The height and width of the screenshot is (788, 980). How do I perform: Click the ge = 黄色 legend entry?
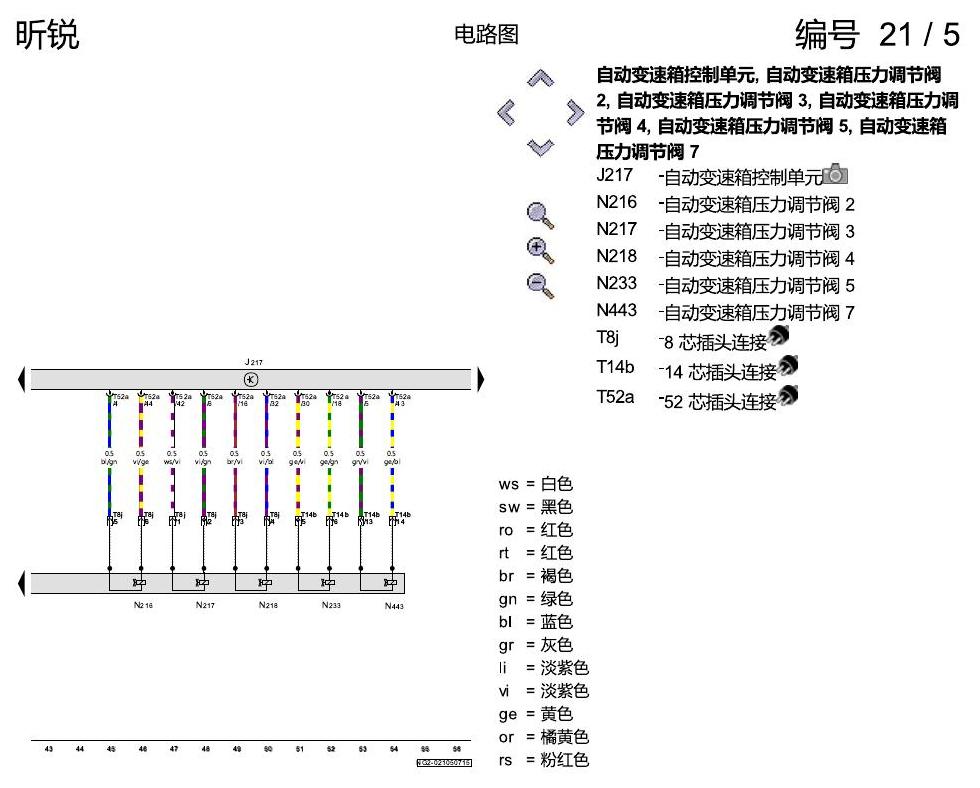pos(536,714)
